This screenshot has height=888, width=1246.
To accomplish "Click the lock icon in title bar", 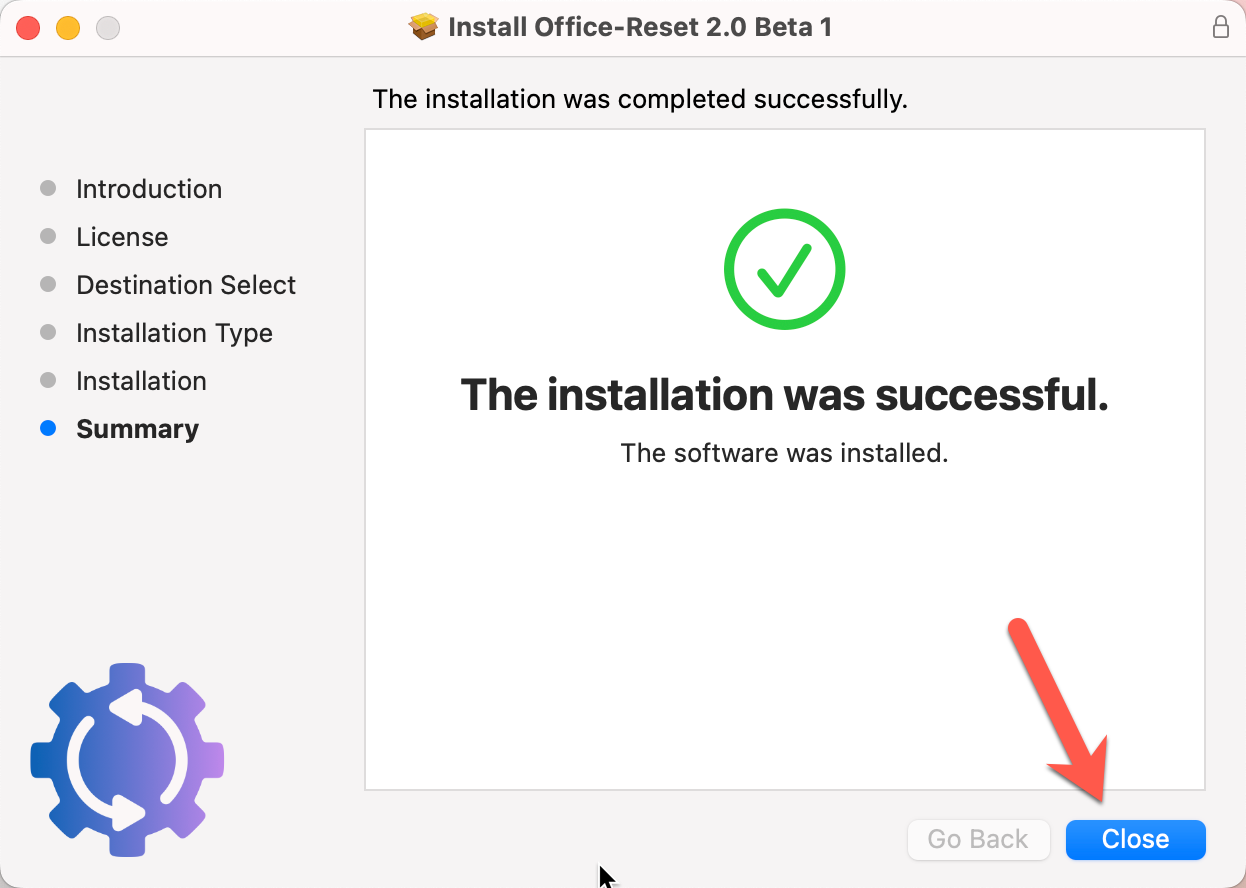I will pos(1220,27).
